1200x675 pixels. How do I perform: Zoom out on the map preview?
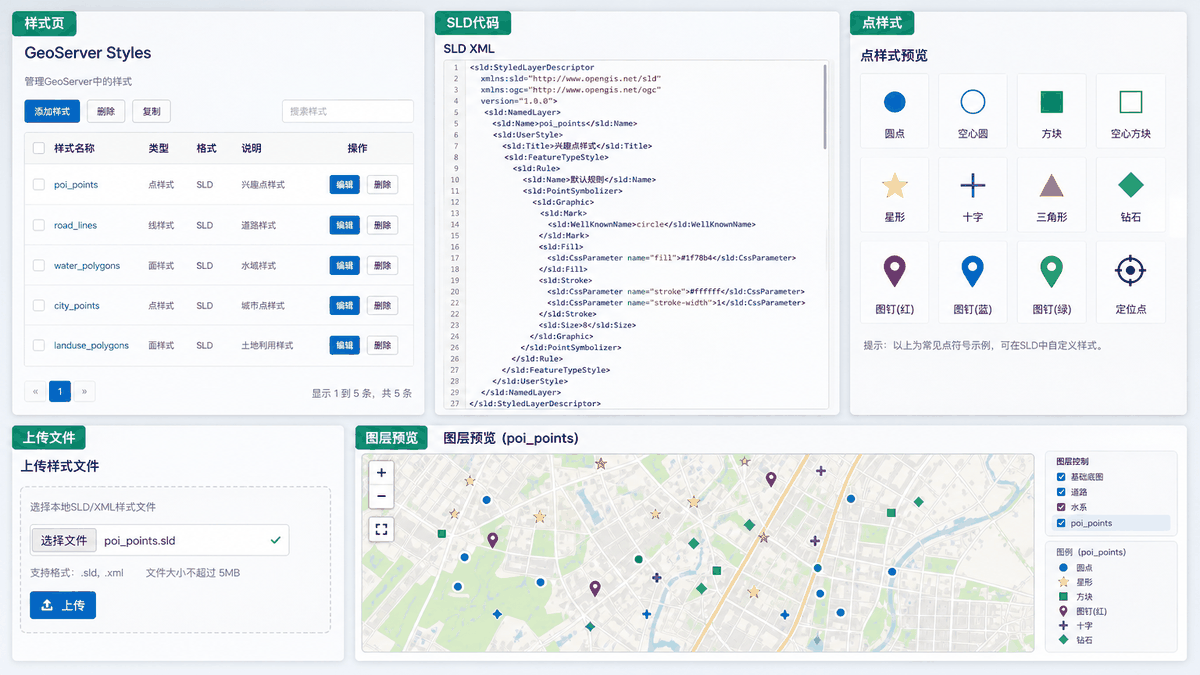[381, 496]
